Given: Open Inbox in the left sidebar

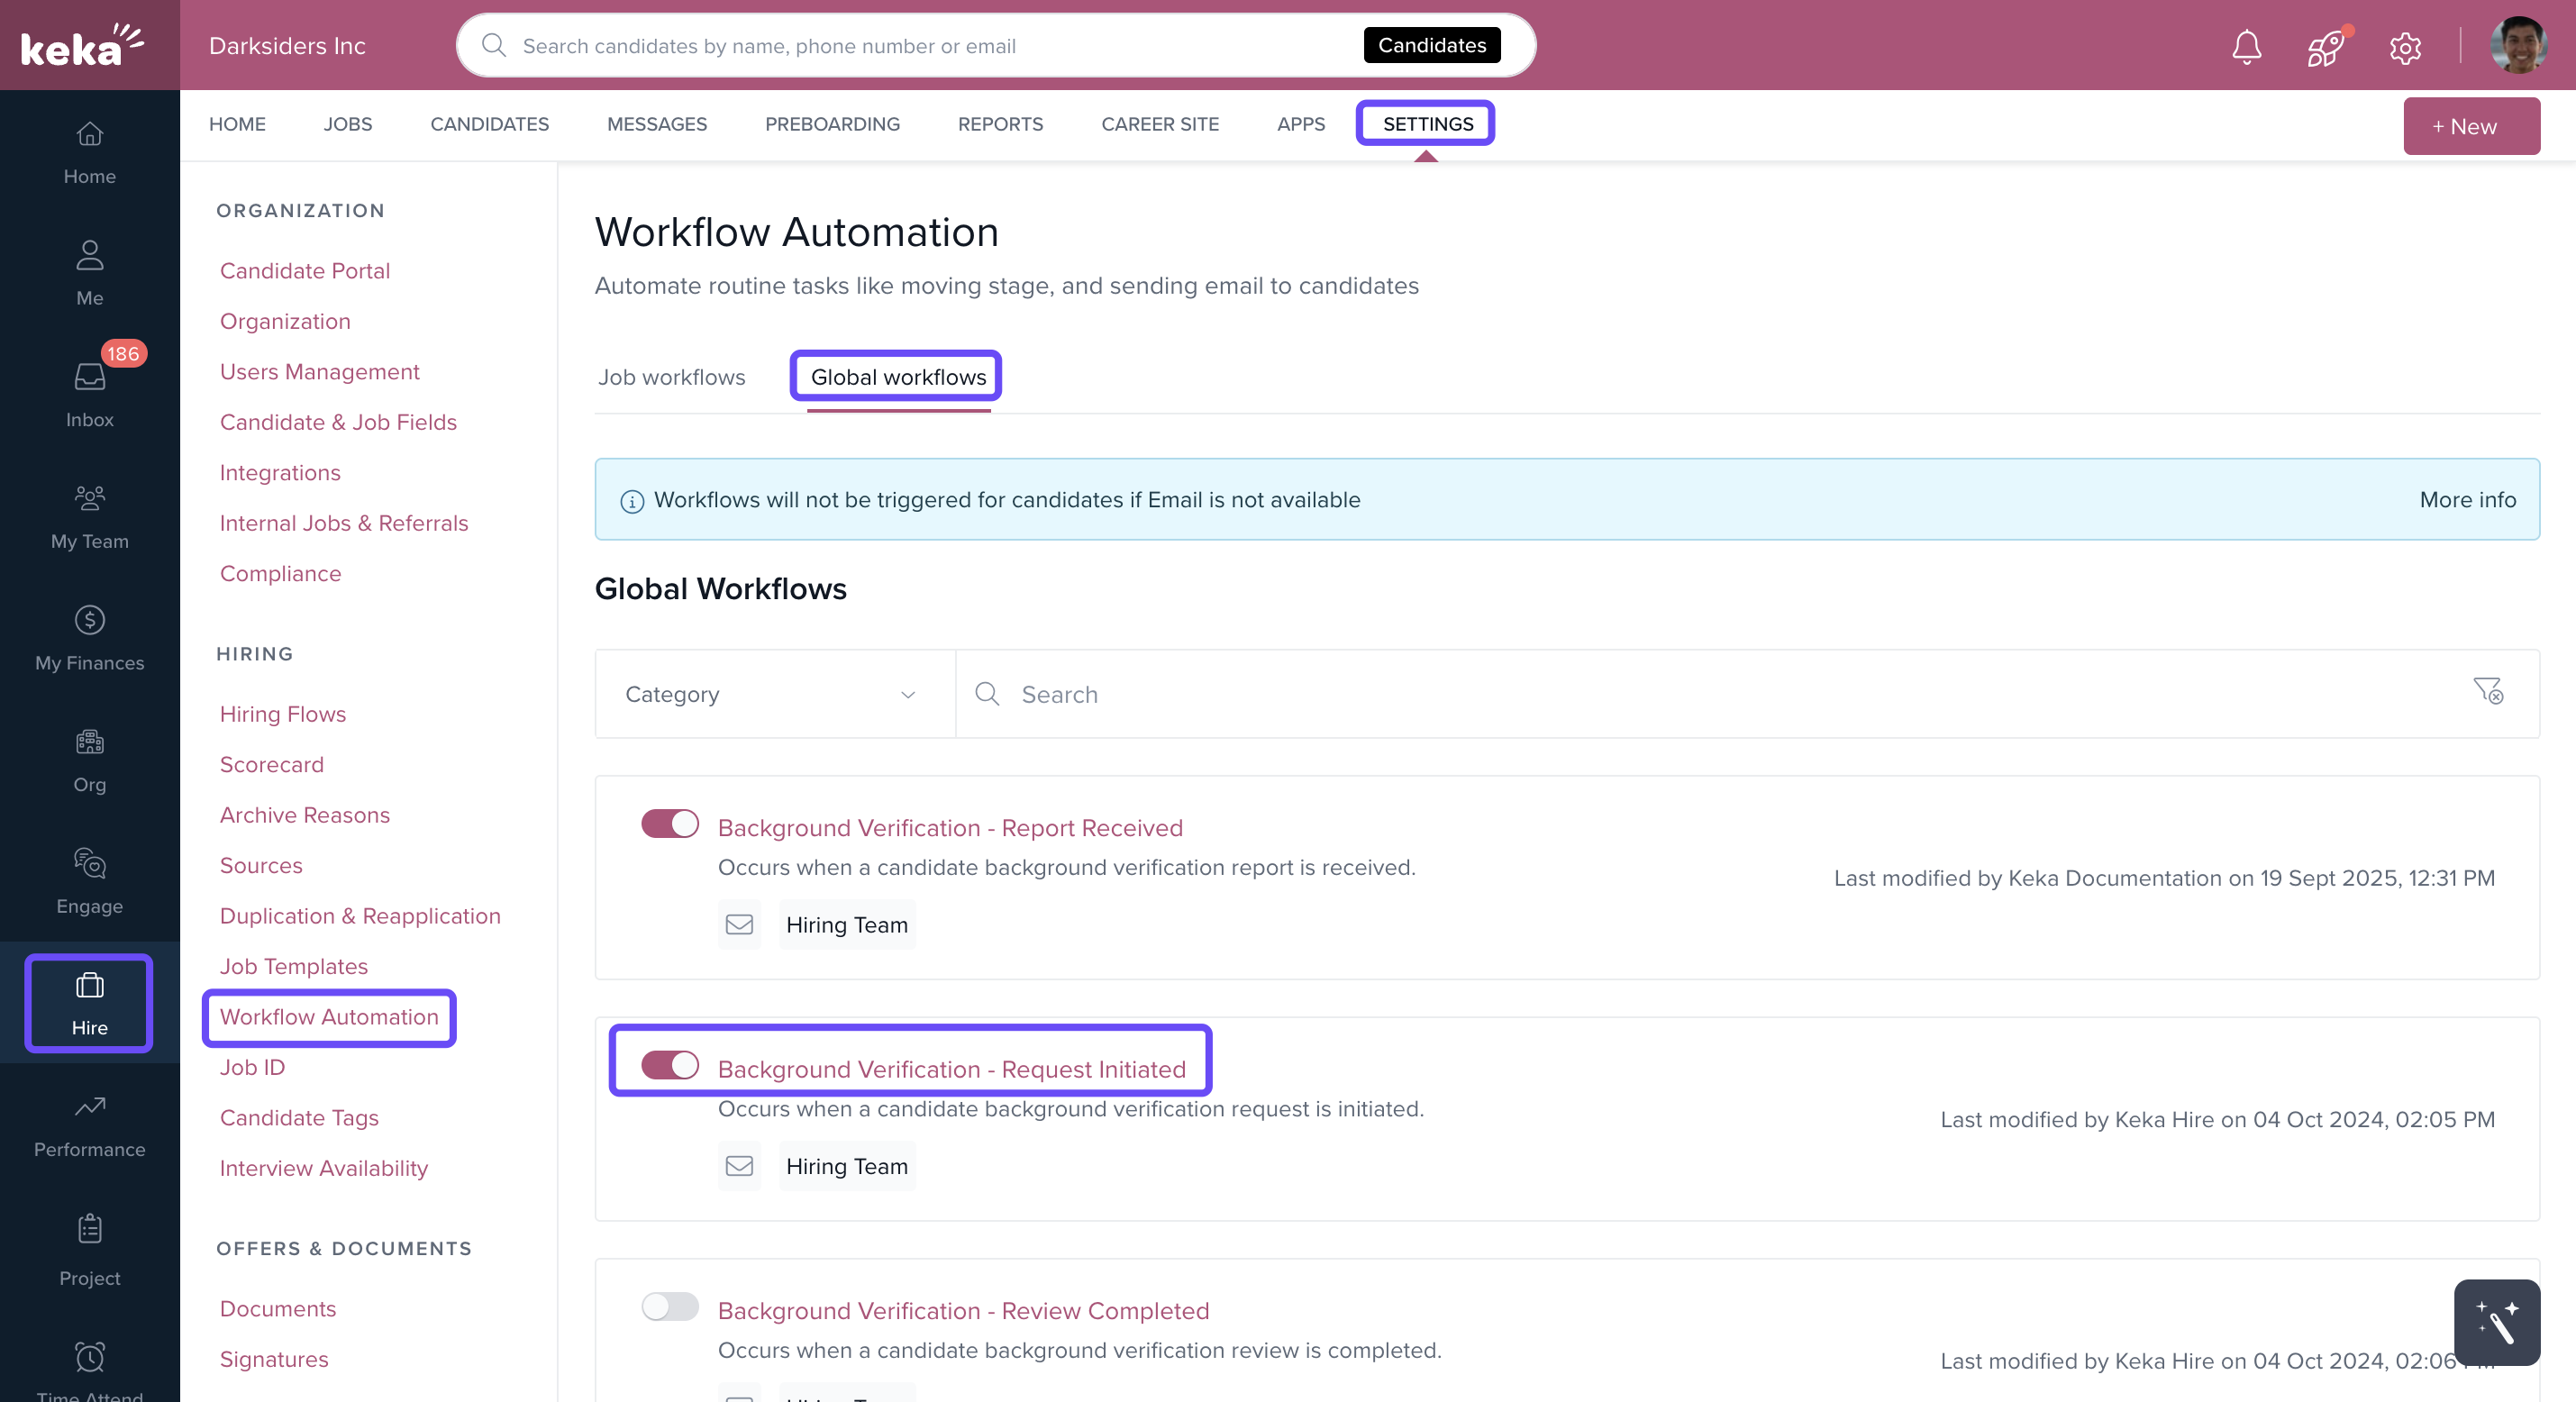Looking at the screenshot, I should (89, 393).
